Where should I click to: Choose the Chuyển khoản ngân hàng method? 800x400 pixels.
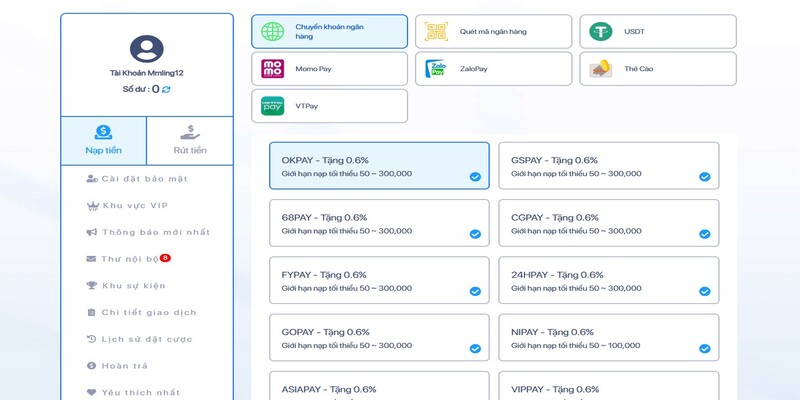point(329,31)
